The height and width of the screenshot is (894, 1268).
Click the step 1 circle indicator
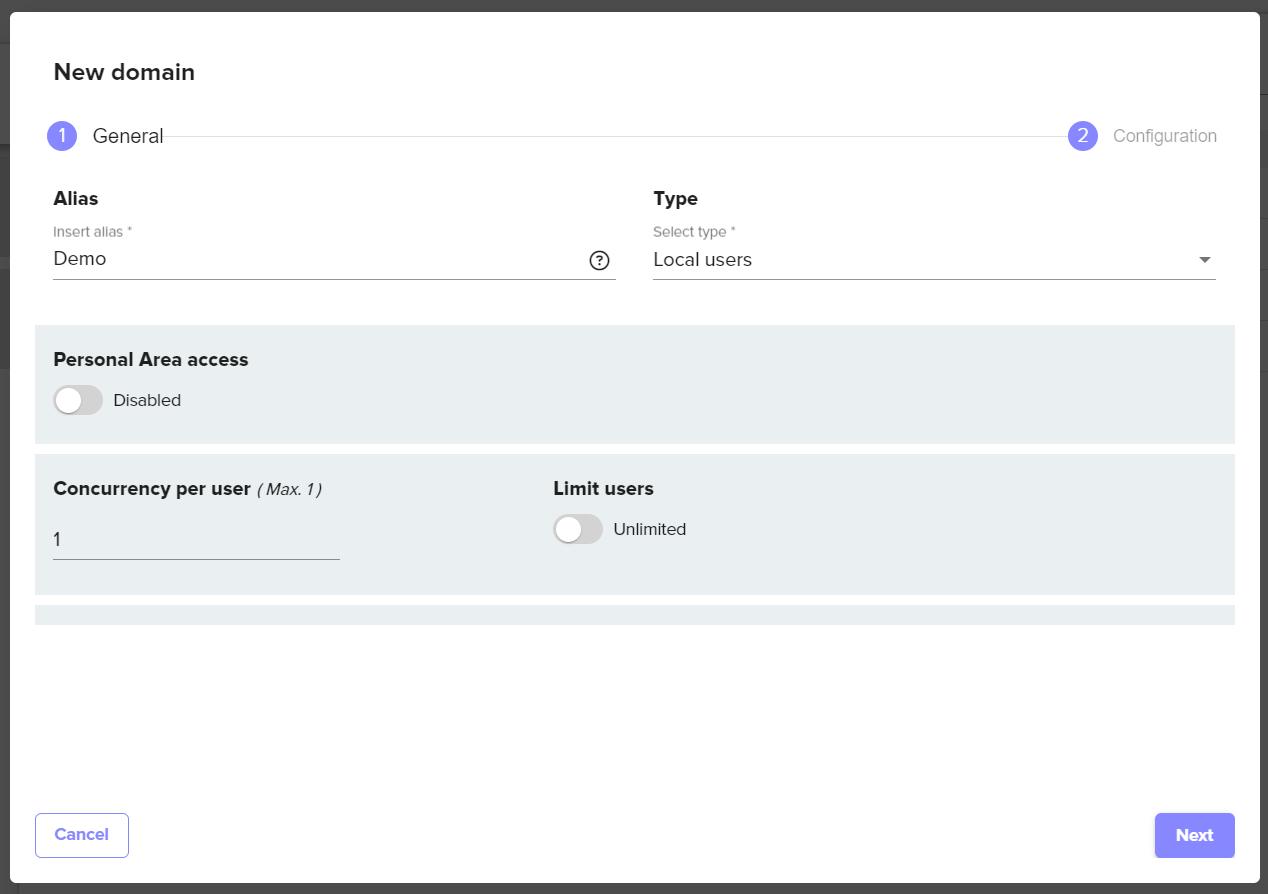(62, 136)
